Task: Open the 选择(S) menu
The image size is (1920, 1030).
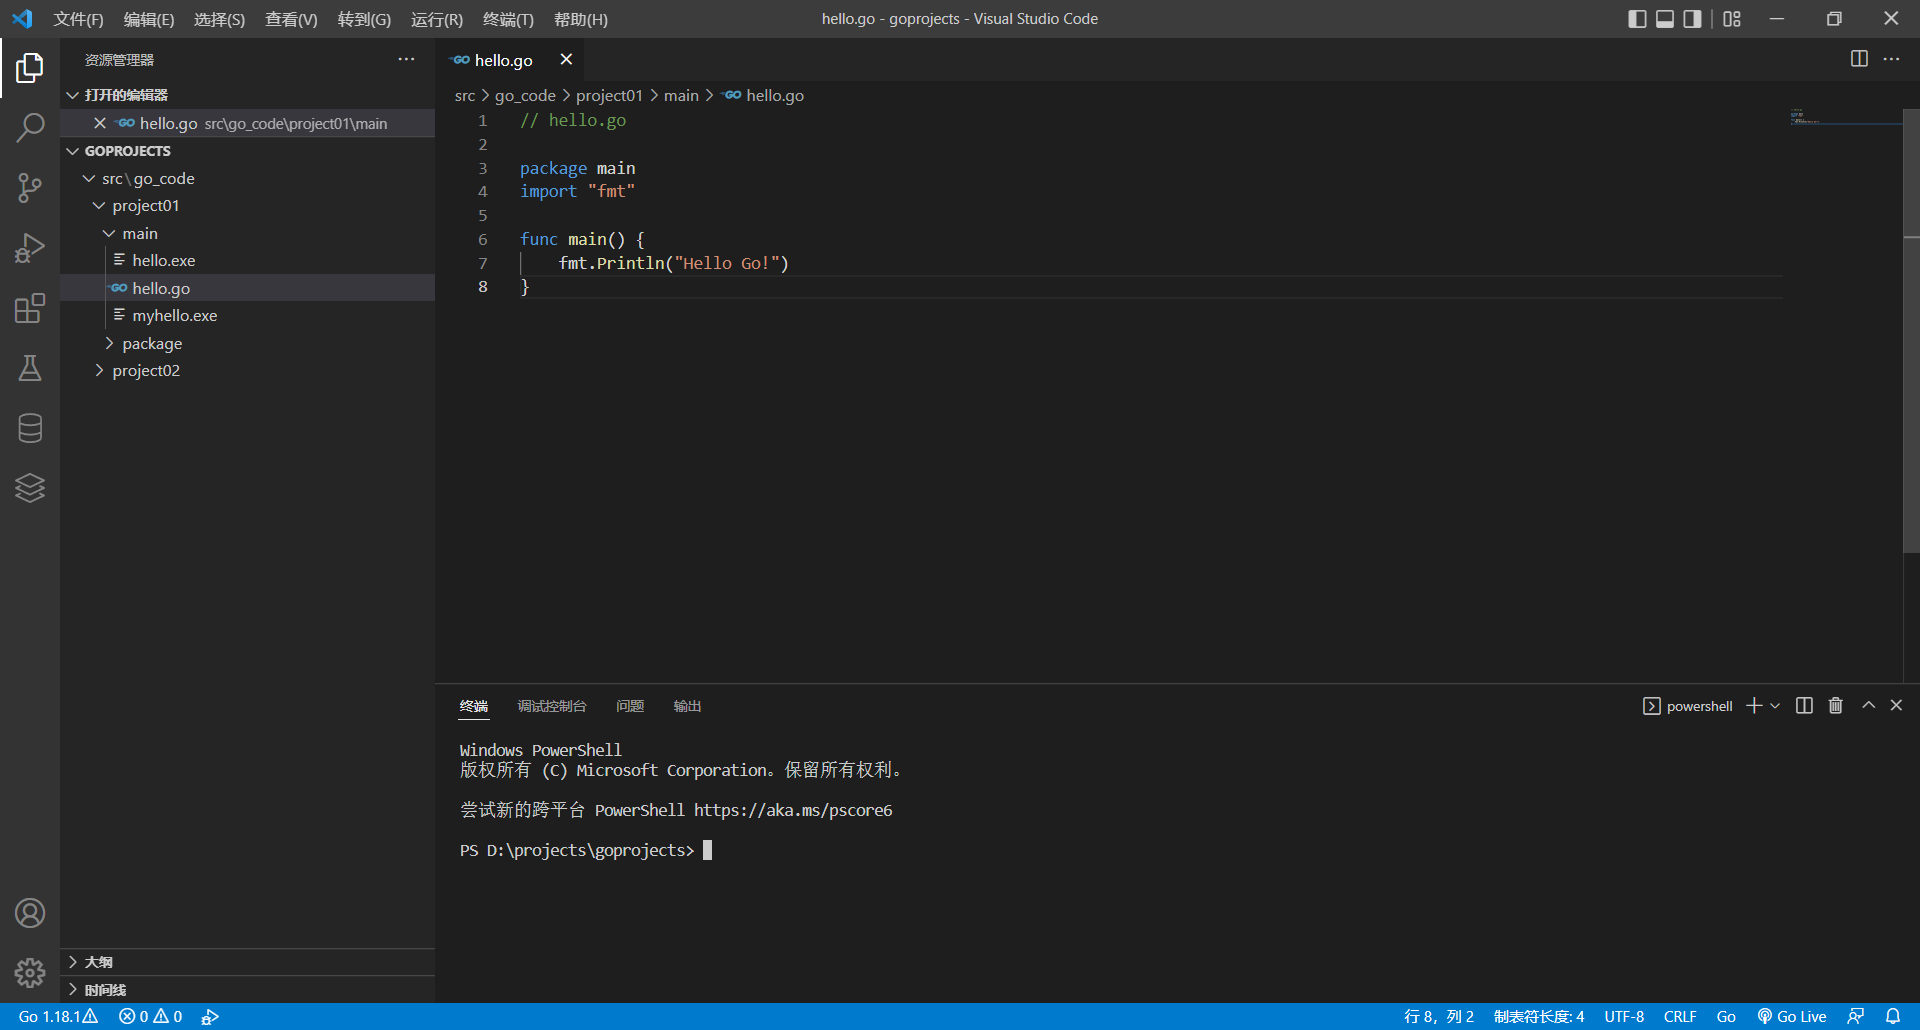Action: 219,19
